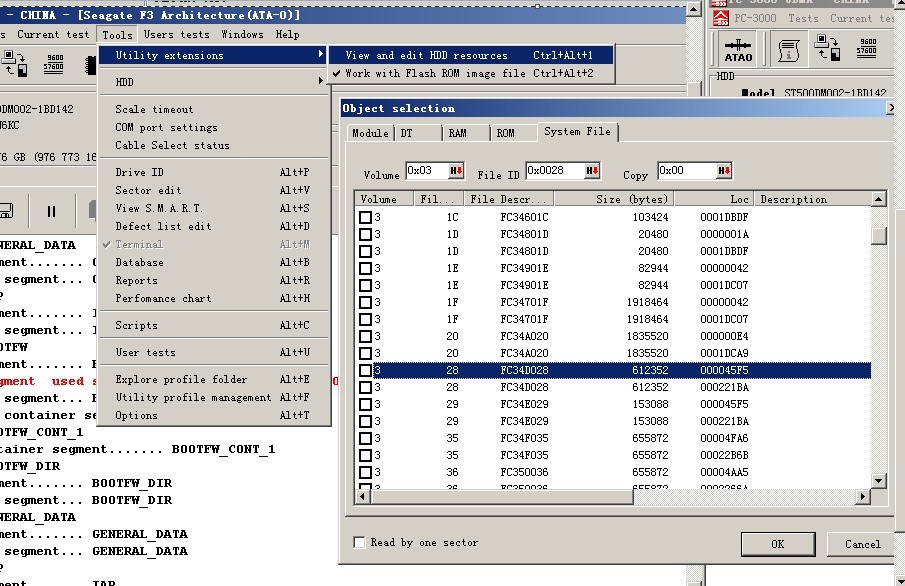905x586 pixels.
Task: Open the Windows menu
Action: coord(242,35)
